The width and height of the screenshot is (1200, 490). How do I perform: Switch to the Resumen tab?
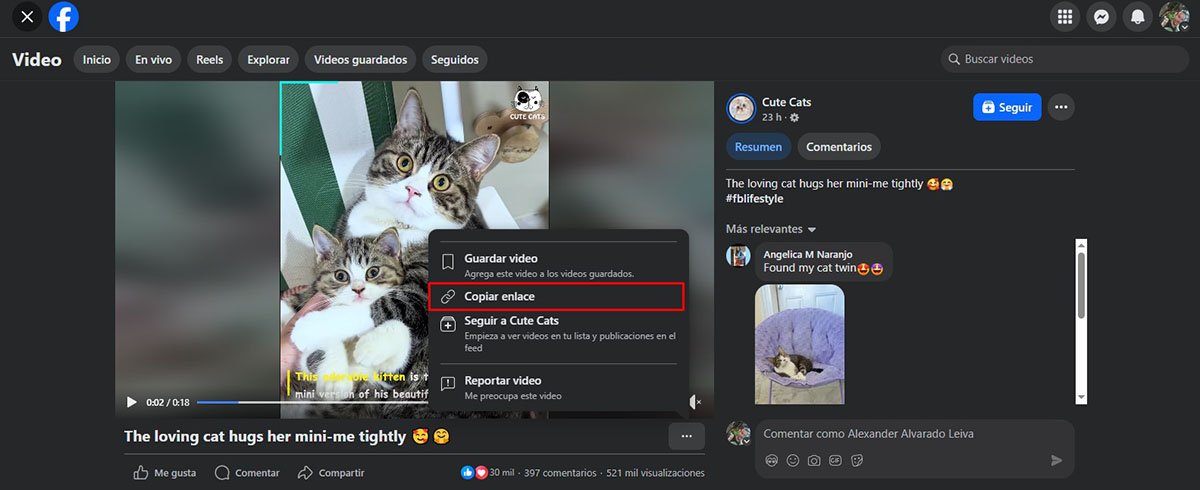(x=759, y=147)
